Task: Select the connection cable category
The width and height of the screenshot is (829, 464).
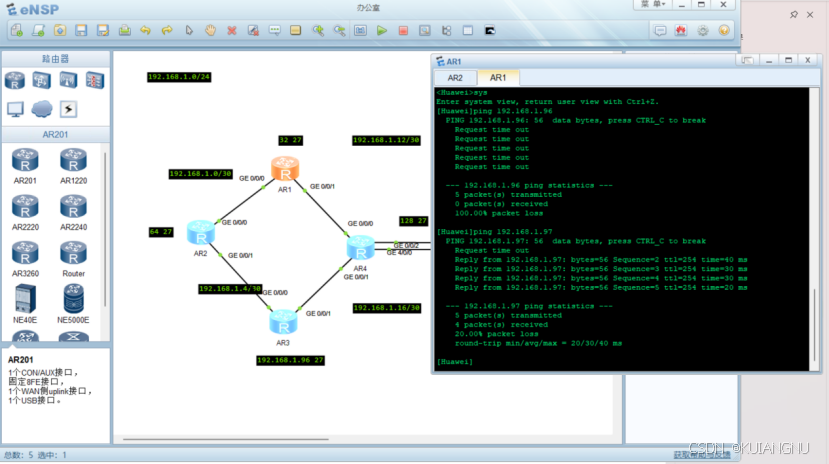Action: coord(68,109)
